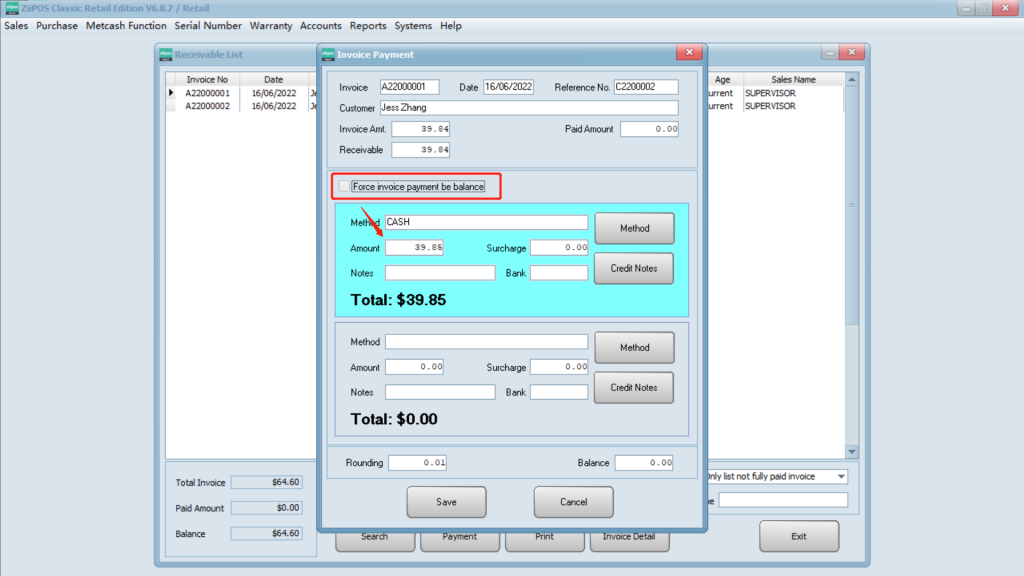Click Exit button in Receivable List

point(798,537)
